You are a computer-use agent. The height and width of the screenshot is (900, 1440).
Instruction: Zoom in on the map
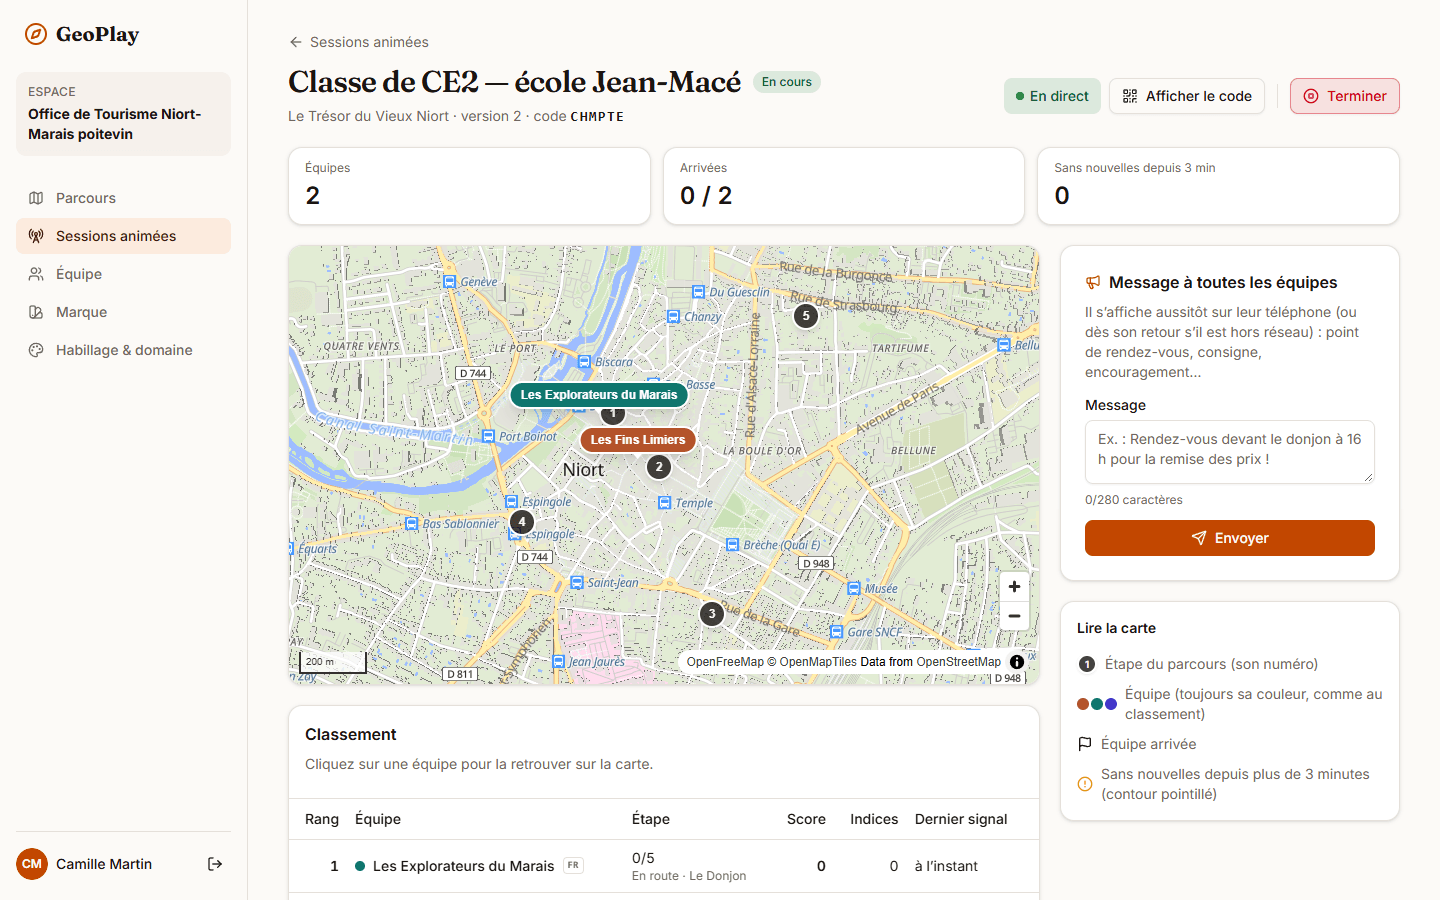pos(1014,587)
